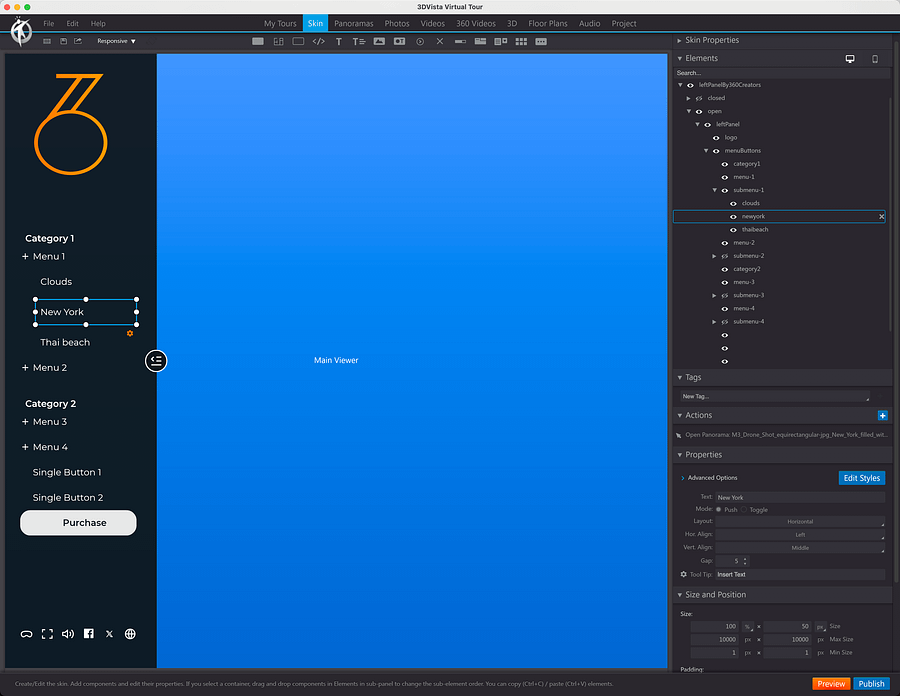Remove newyork element with its X icon

click(882, 217)
